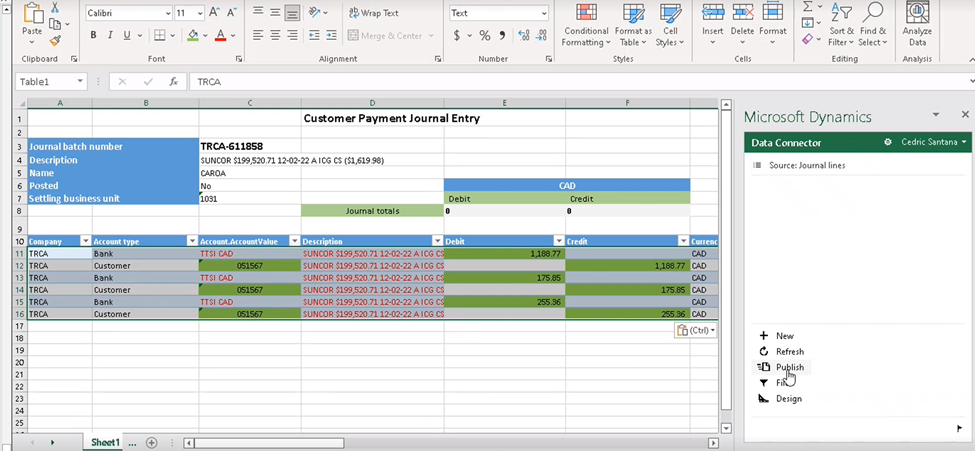Screen dimensions: 975x451
Task: Click the Increase Decimal icon
Action: coord(524,35)
